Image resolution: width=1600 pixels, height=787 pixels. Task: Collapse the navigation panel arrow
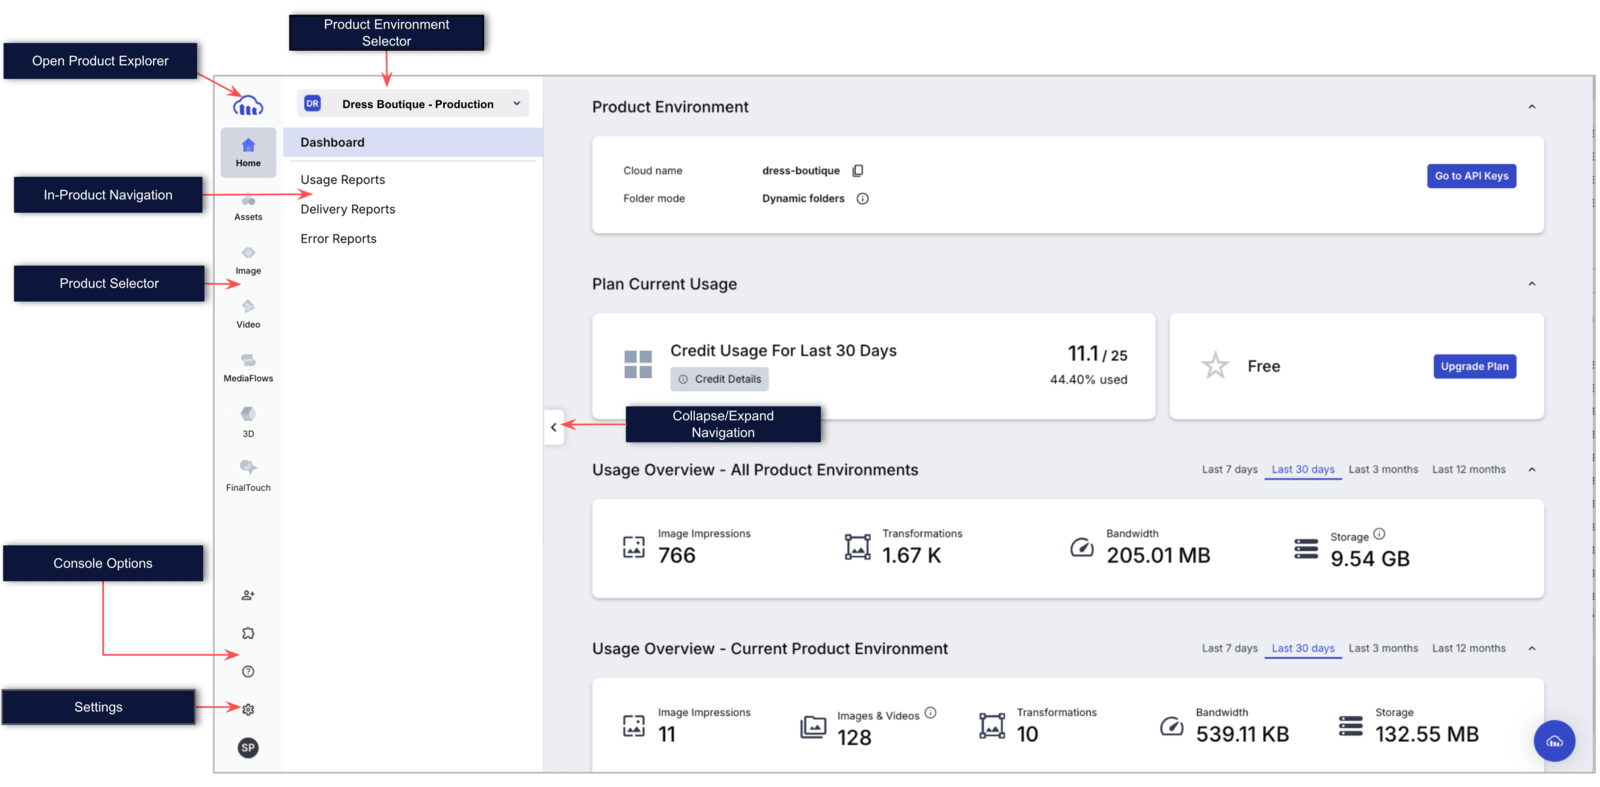click(554, 427)
